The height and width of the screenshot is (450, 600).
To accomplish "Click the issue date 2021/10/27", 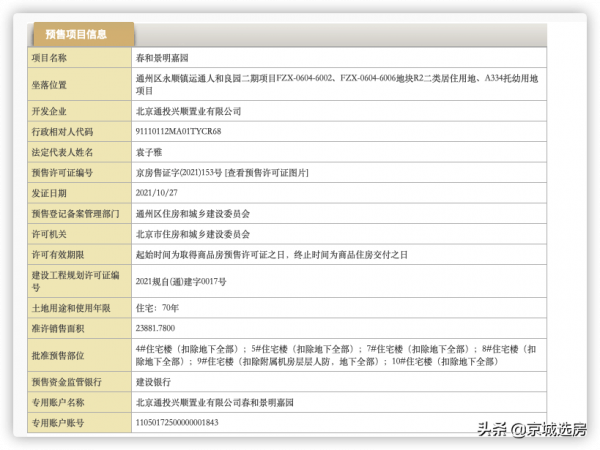I will [157, 193].
